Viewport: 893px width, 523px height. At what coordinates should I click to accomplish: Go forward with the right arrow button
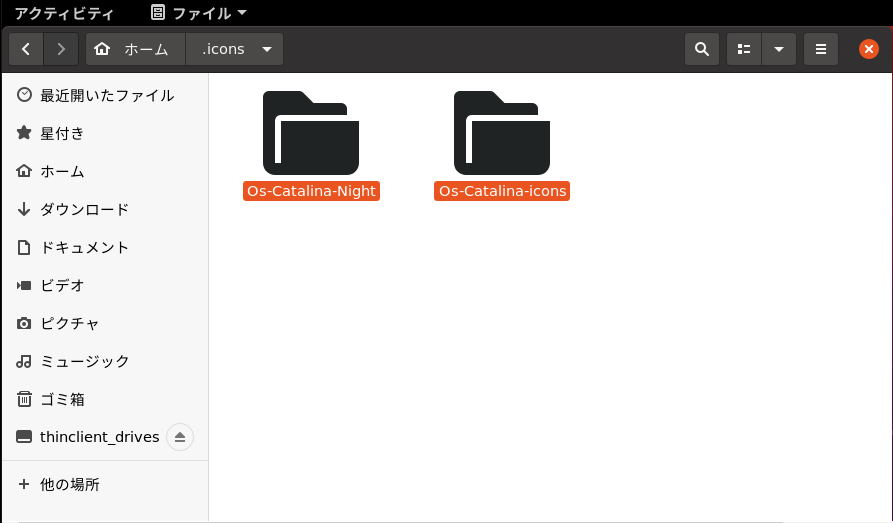coord(60,49)
